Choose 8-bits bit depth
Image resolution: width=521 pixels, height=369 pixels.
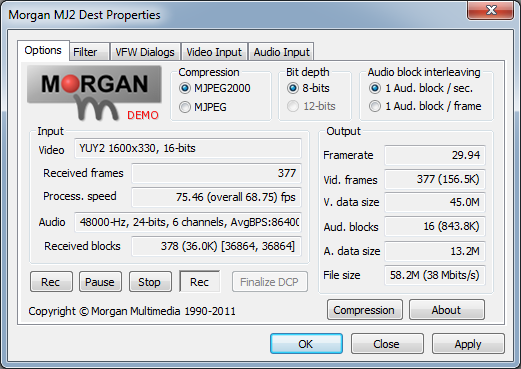308,88
